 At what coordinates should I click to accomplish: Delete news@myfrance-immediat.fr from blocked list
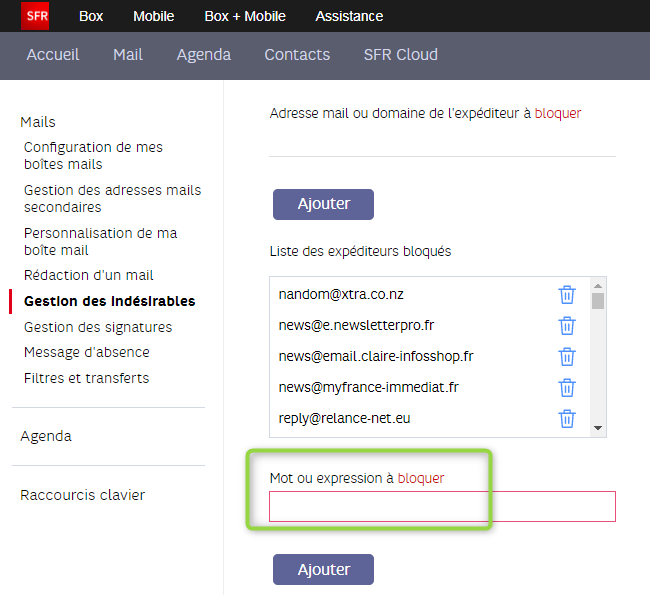pos(567,388)
